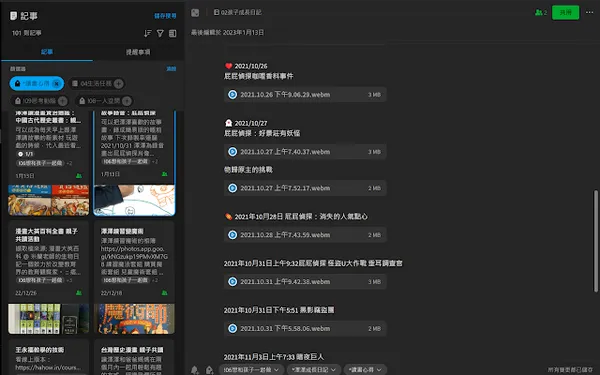This screenshot has height=375, width=600.
Task: Open the 台灣歷史漫畫 note card
Action: [x=134, y=357]
